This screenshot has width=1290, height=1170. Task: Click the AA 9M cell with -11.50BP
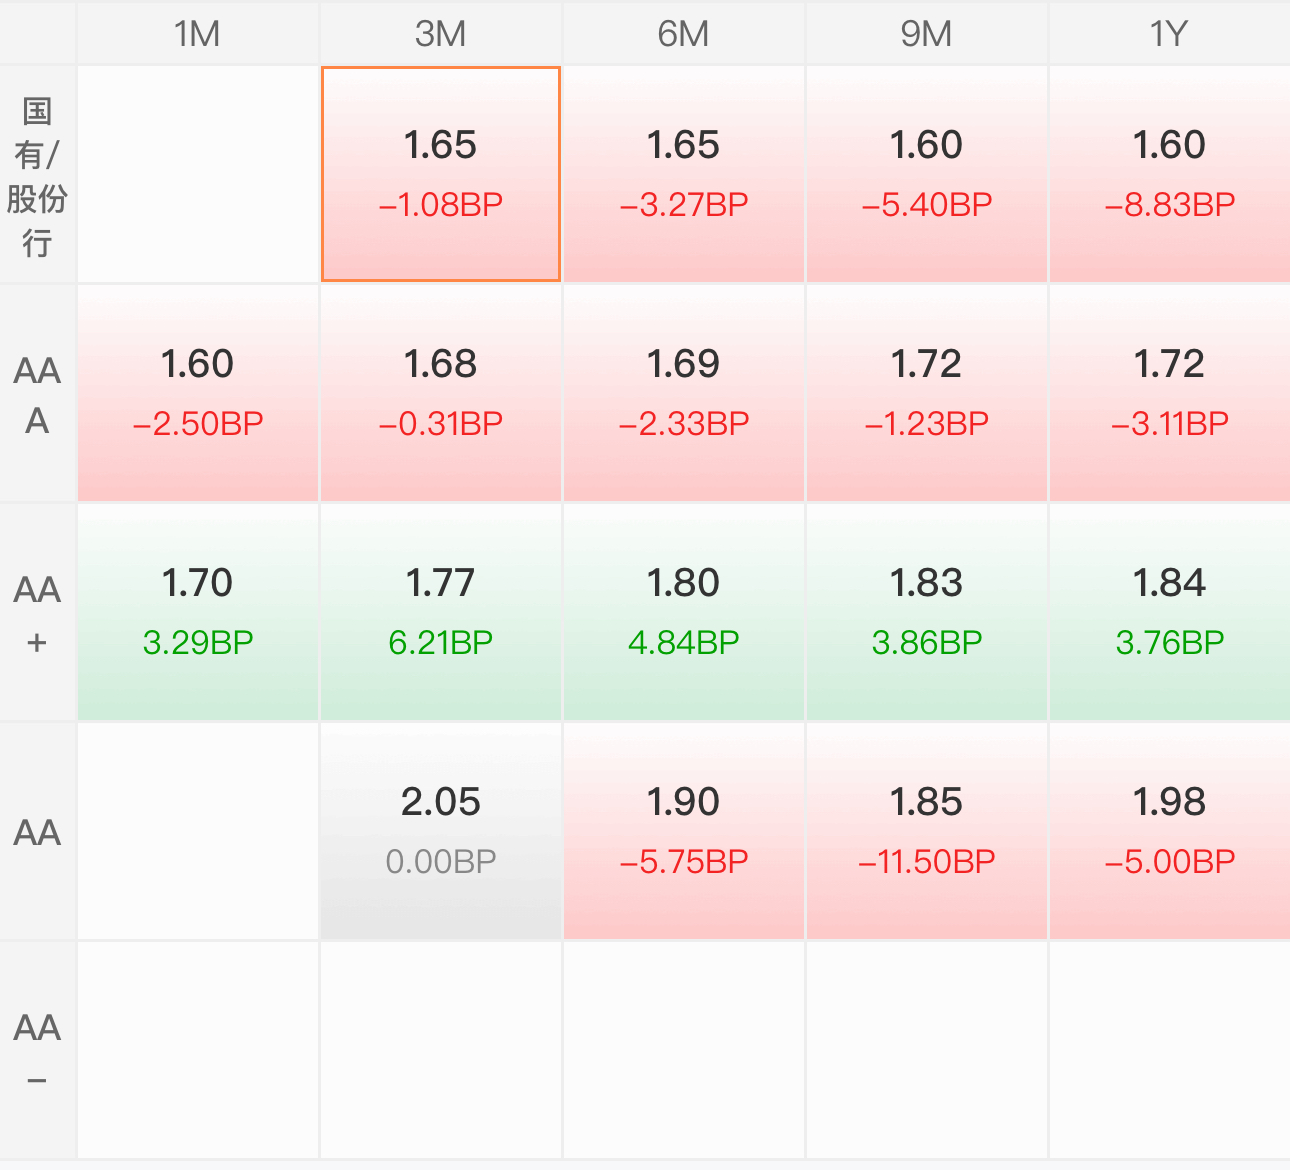pos(926,831)
